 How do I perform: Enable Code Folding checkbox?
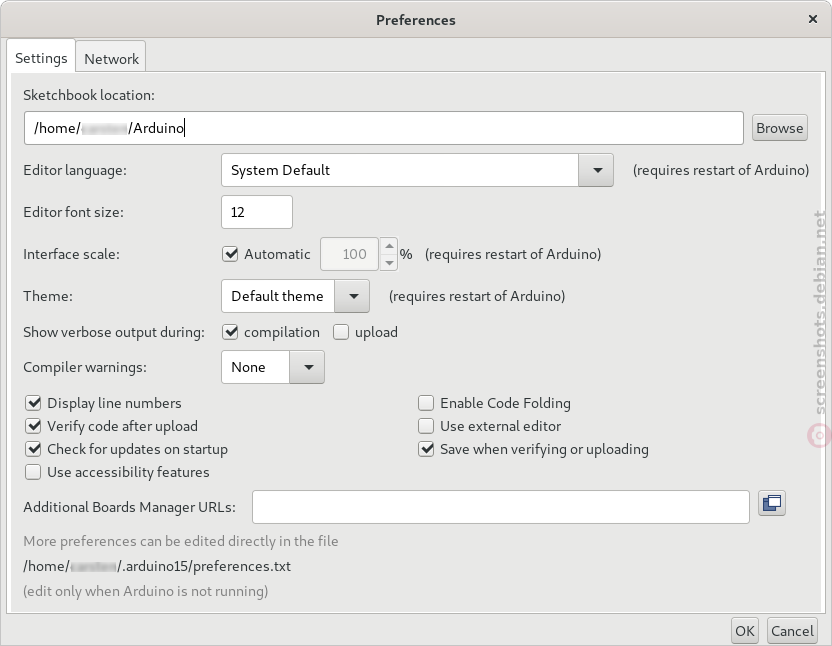coord(426,403)
